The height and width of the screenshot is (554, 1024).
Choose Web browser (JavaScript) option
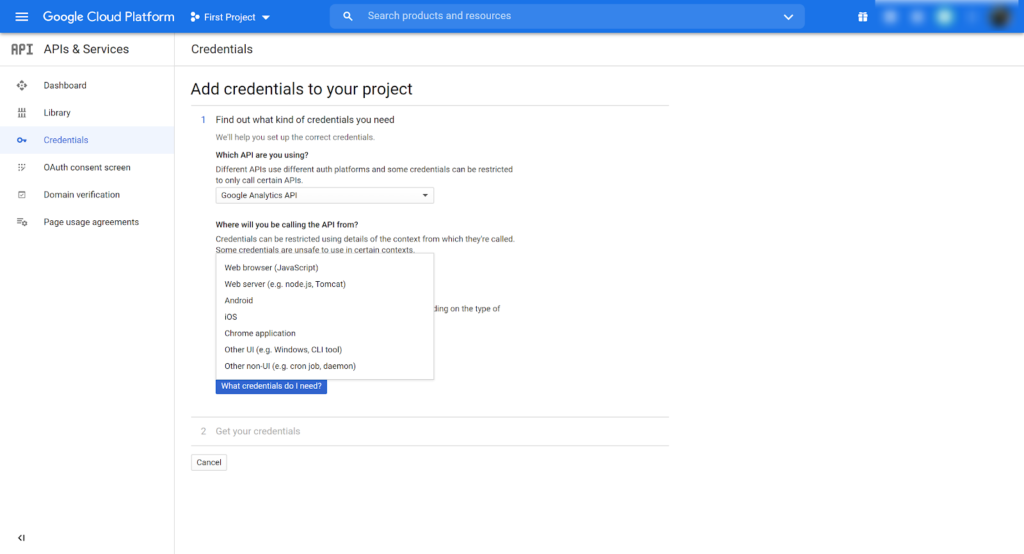coord(325,268)
